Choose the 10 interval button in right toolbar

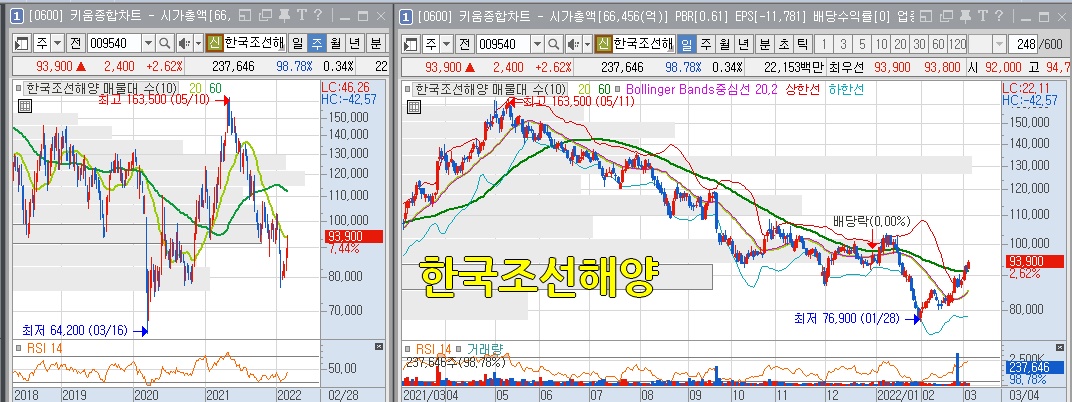click(881, 44)
